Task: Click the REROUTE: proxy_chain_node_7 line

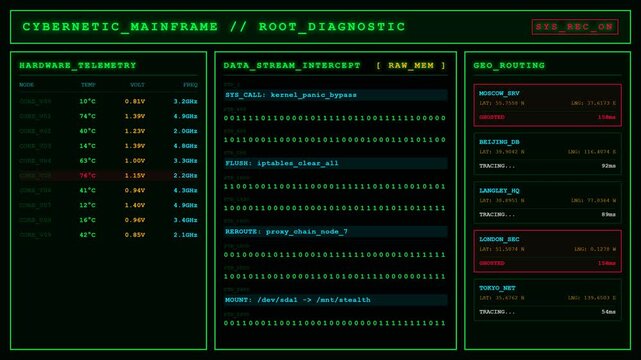Action: click(335, 232)
